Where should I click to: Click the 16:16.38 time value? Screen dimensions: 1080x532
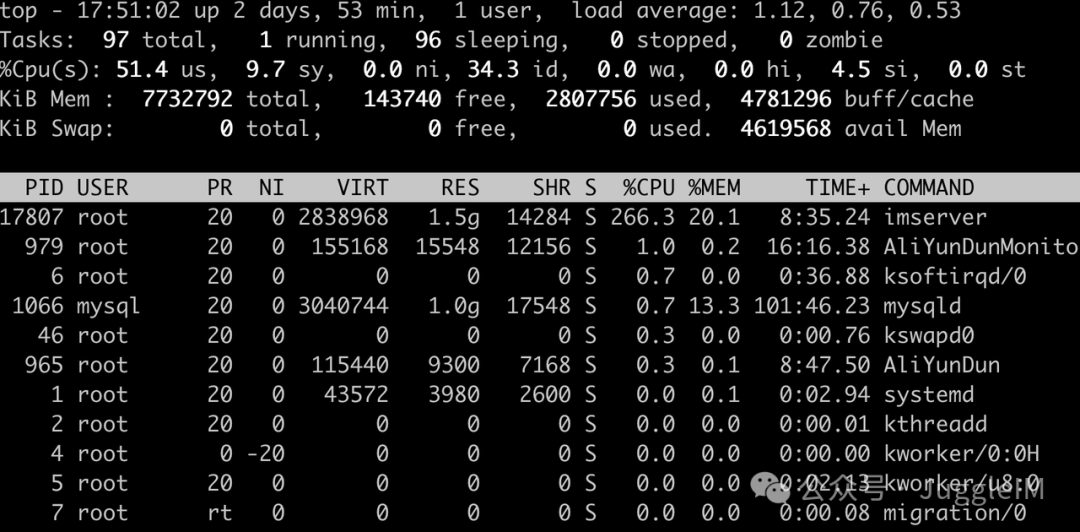818,247
